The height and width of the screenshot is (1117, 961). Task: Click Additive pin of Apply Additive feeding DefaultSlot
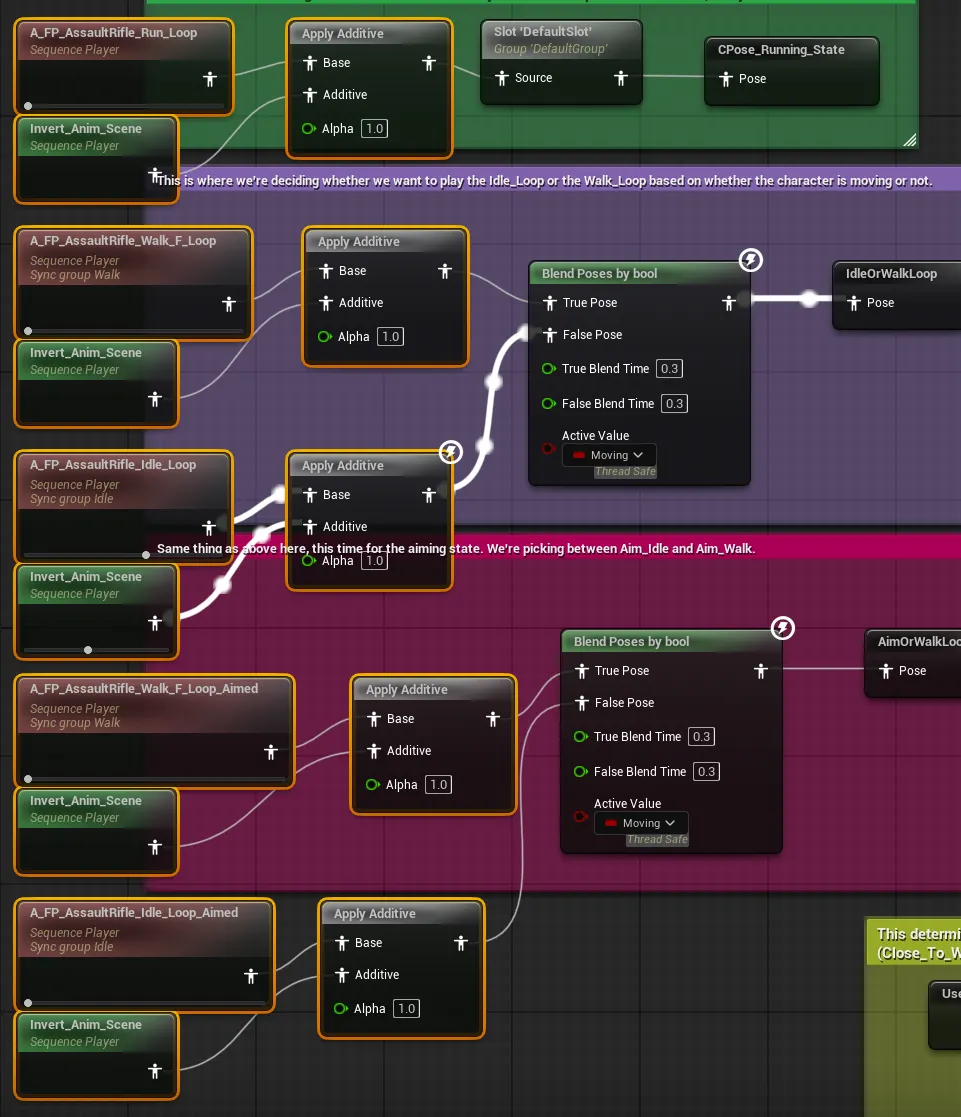click(309, 95)
